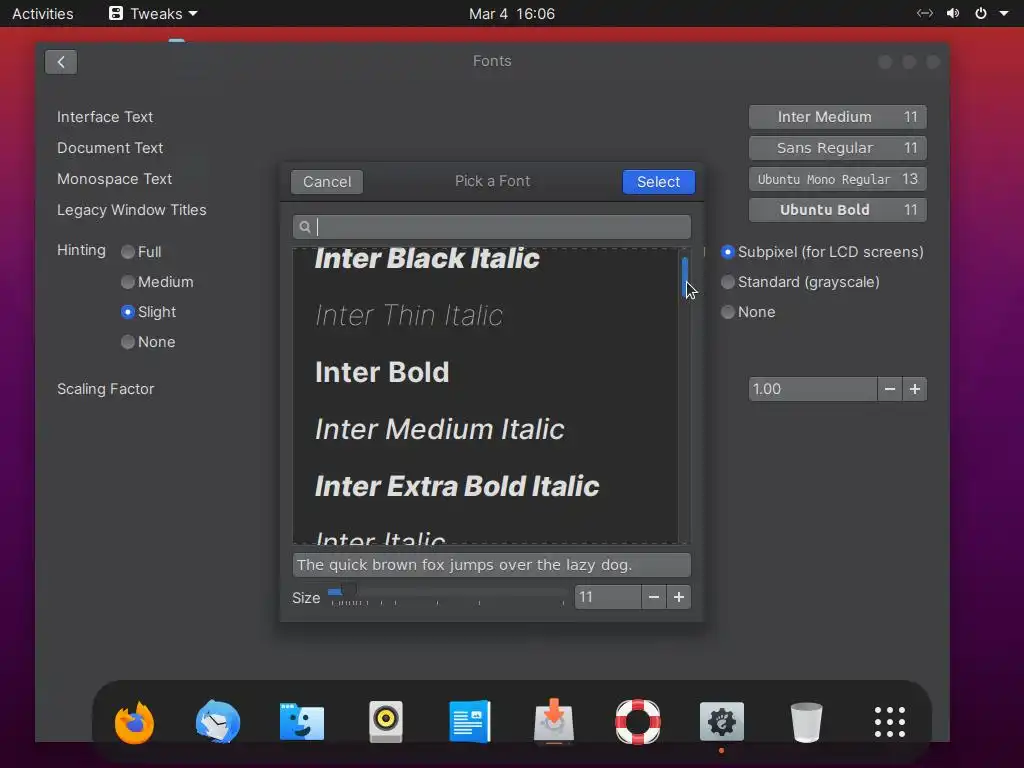
Task: Select Full hinting
Action: tap(141, 252)
